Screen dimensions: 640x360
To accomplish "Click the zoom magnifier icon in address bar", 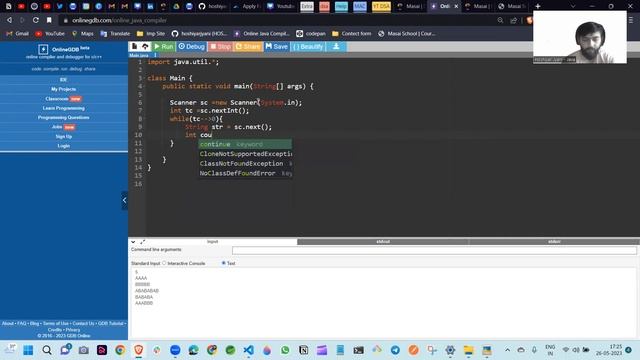I will pyautogui.click(x=500, y=20).
